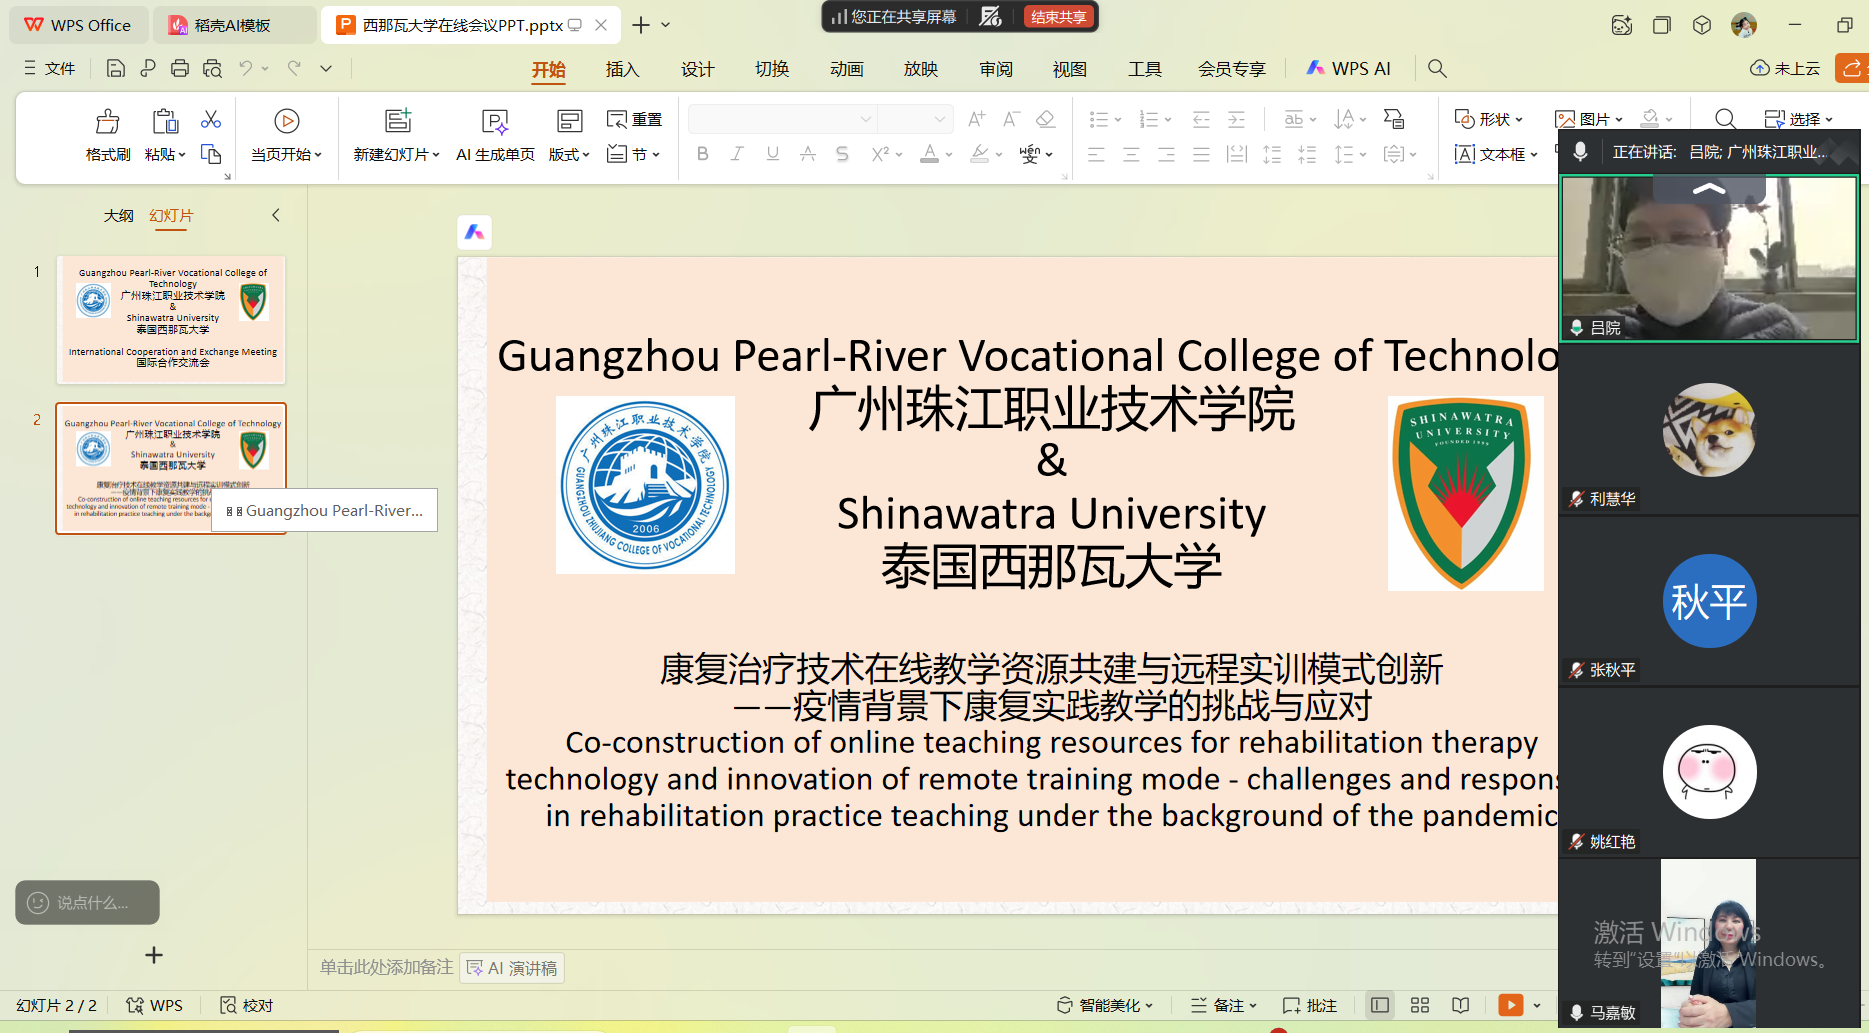Toggle italic text formatting
Viewport: 1869px width, 1033px height.
pyautogui.click(x=737, y=154)
